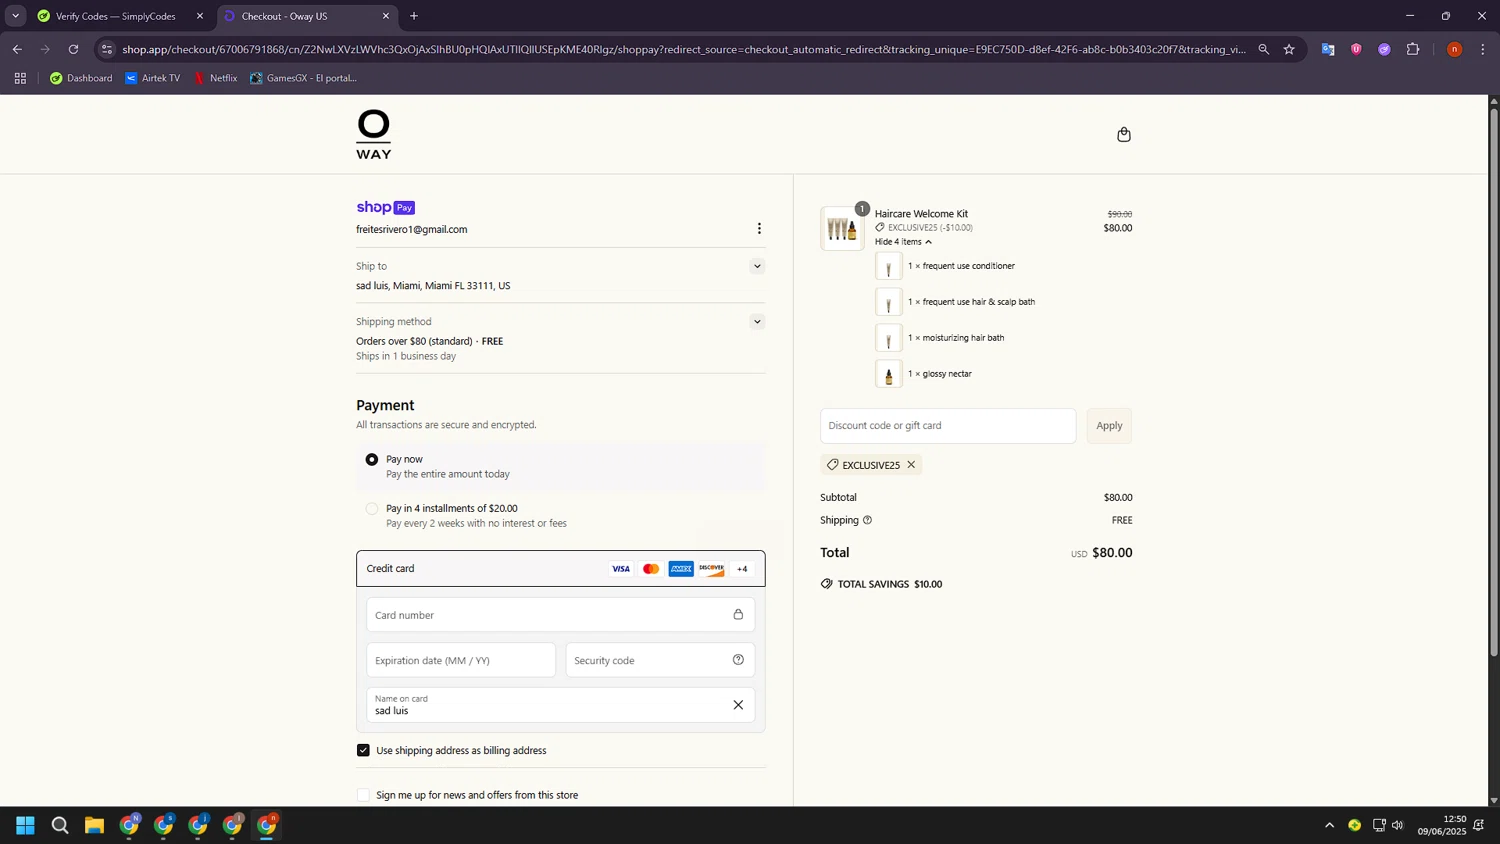
Task: Open the shopping bag cart icon
Action: point(1124,135)
